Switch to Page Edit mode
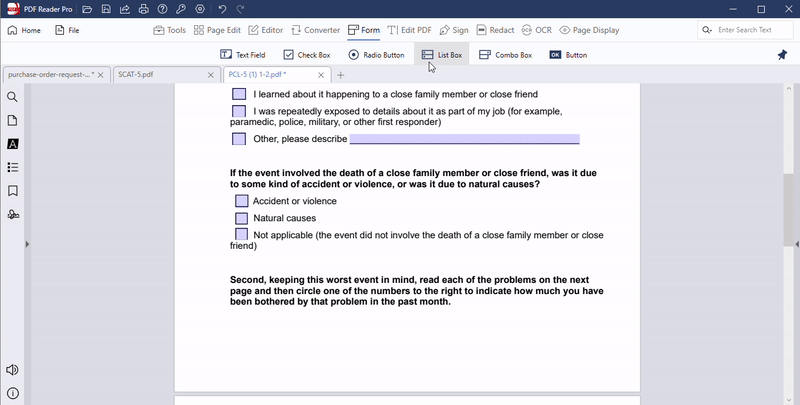800x405 pixels. pyautogui.click(x=217, y=30)
